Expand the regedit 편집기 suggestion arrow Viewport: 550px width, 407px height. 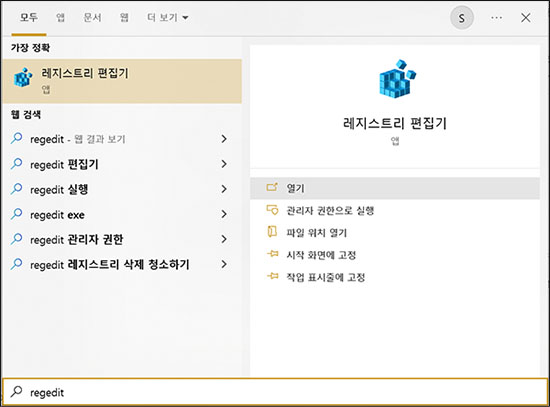click(x=224, y=164)
